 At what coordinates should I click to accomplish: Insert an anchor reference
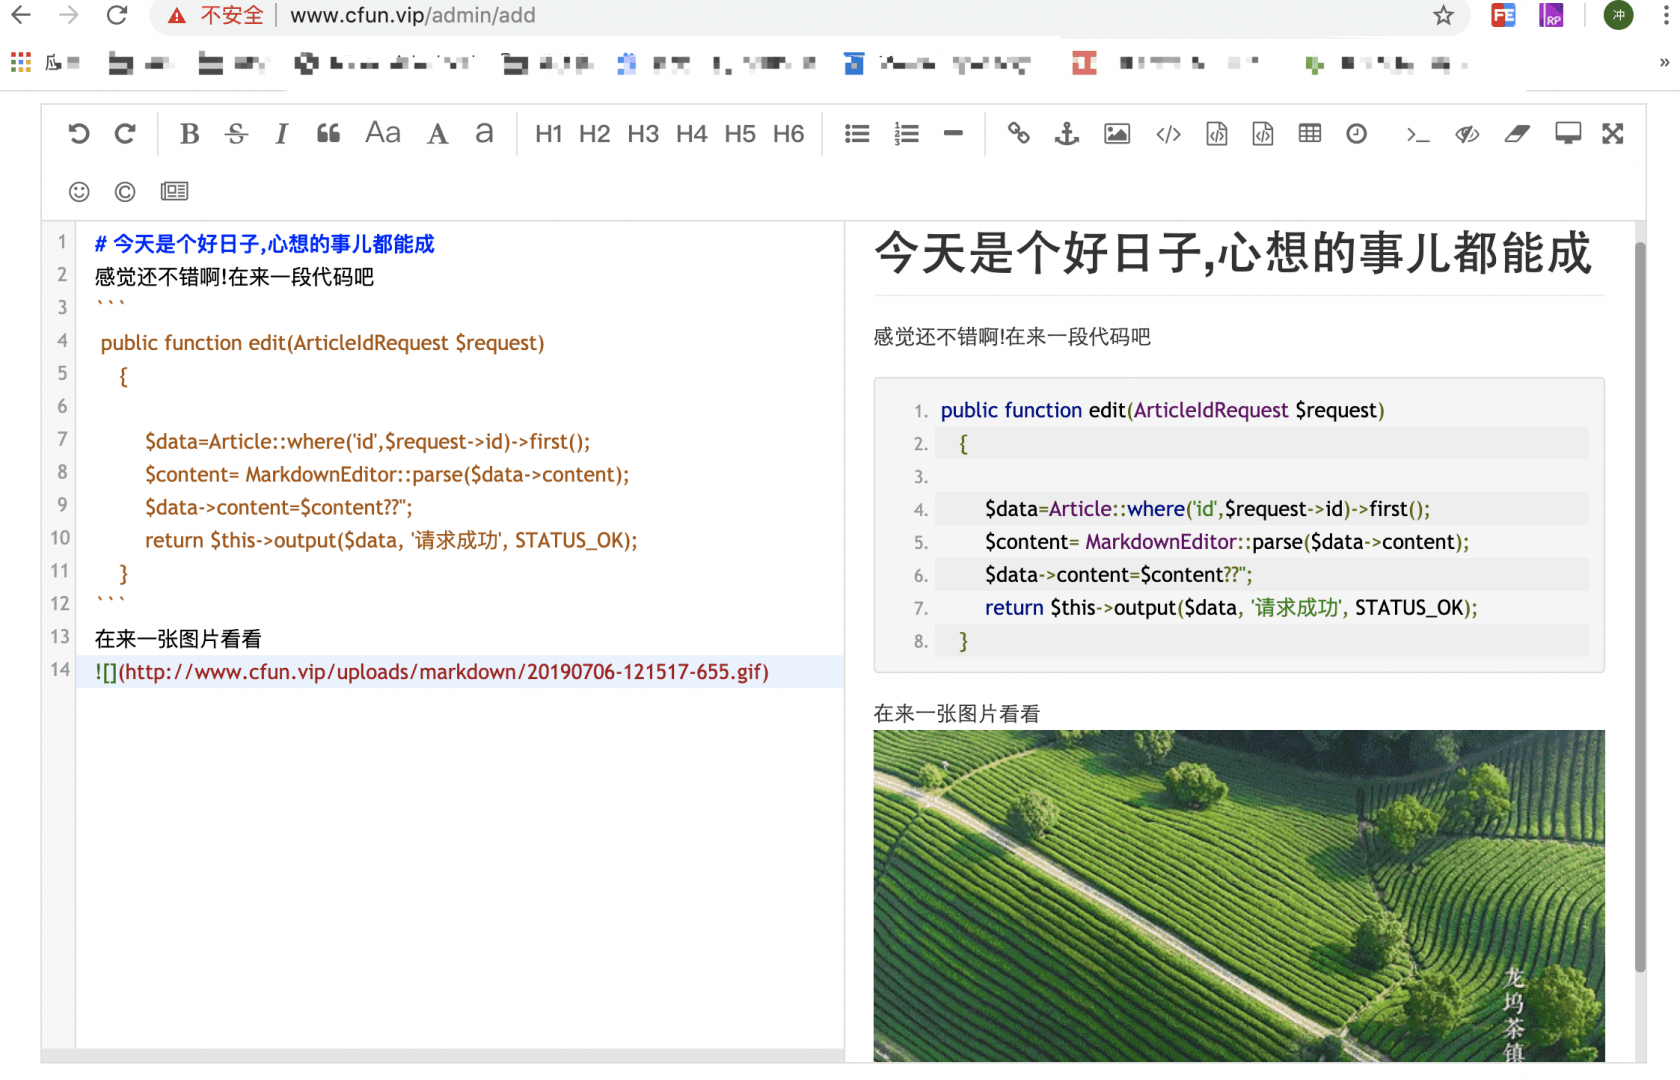tap(1067, 134)
